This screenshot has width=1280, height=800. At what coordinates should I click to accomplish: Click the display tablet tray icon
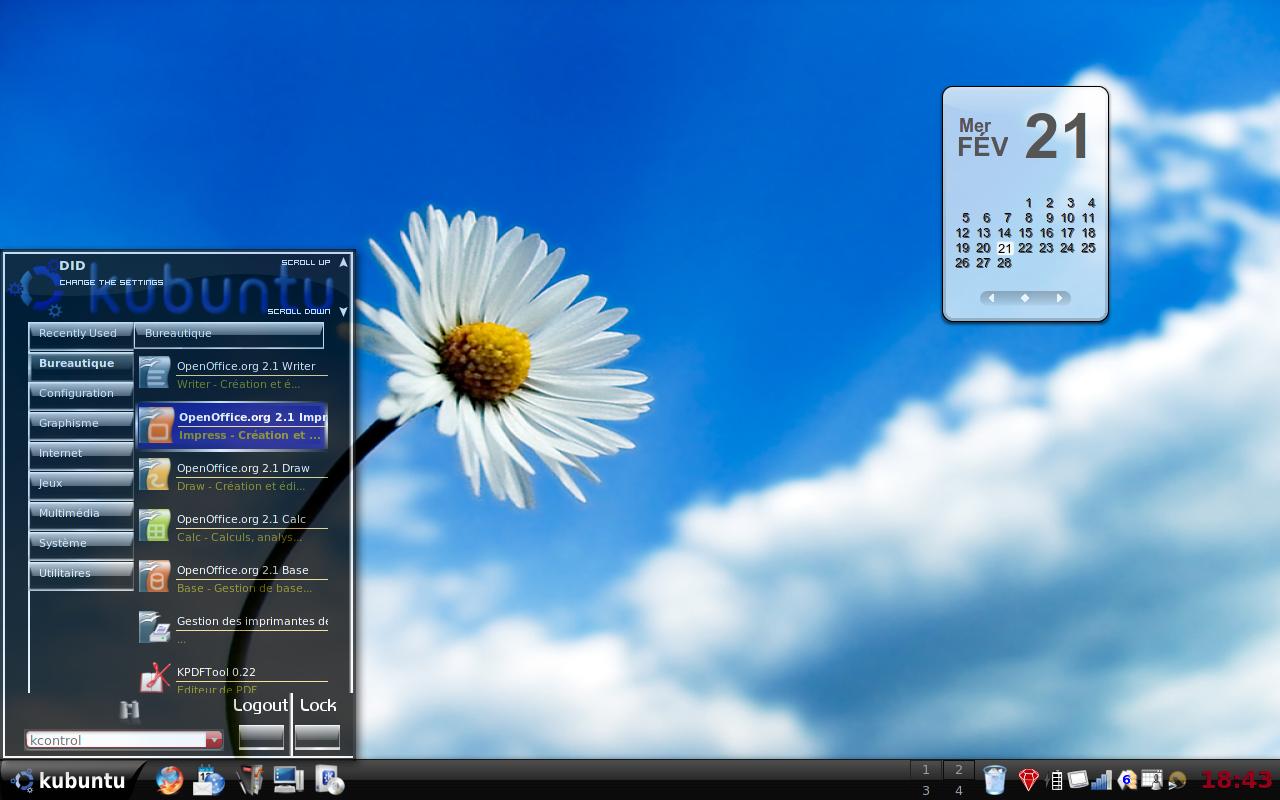pos(1077,780)
